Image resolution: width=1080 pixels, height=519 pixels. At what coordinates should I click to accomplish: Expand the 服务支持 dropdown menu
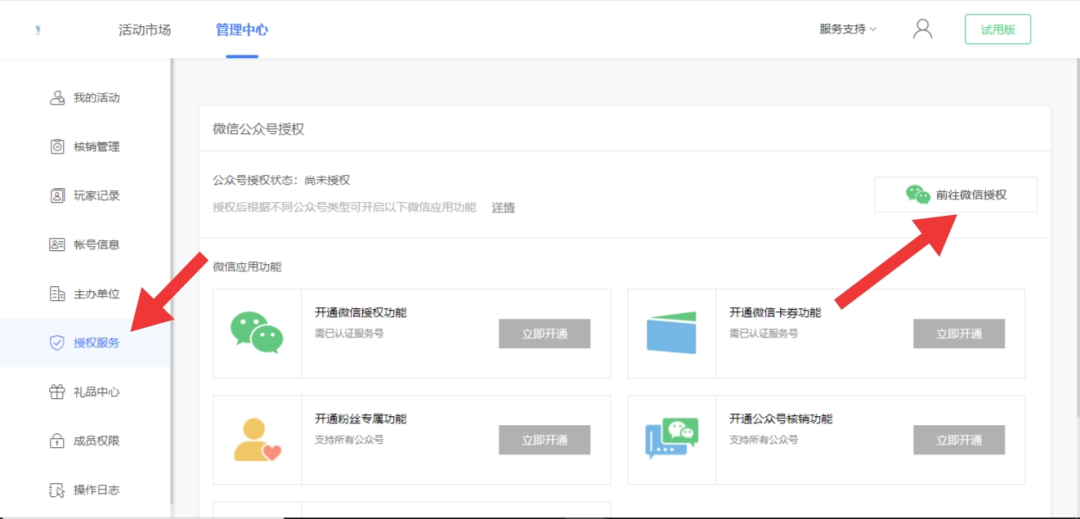pyautogui.click(x=847, y=29)
